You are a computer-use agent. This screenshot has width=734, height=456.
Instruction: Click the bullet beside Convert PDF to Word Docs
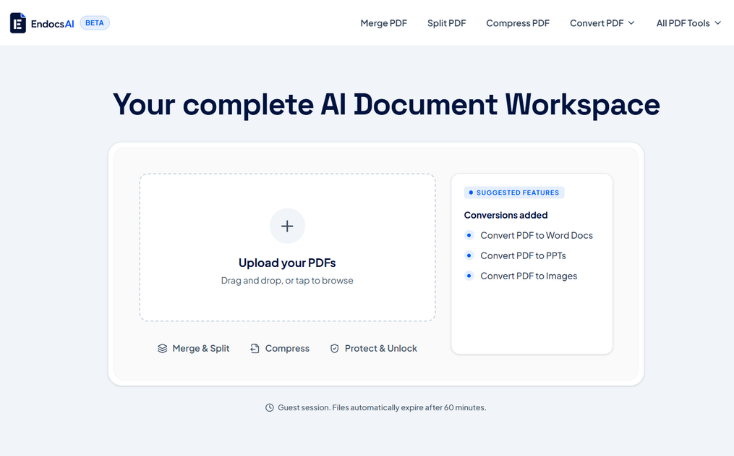tap(469, 235)
